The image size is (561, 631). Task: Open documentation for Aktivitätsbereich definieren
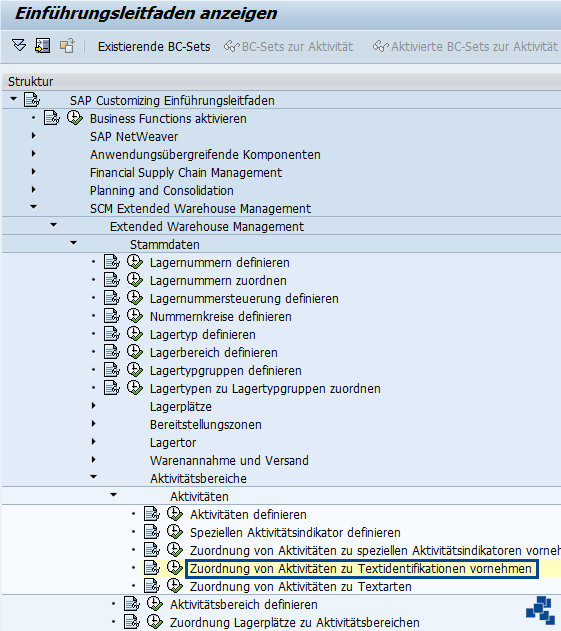(x=132, y=604)
